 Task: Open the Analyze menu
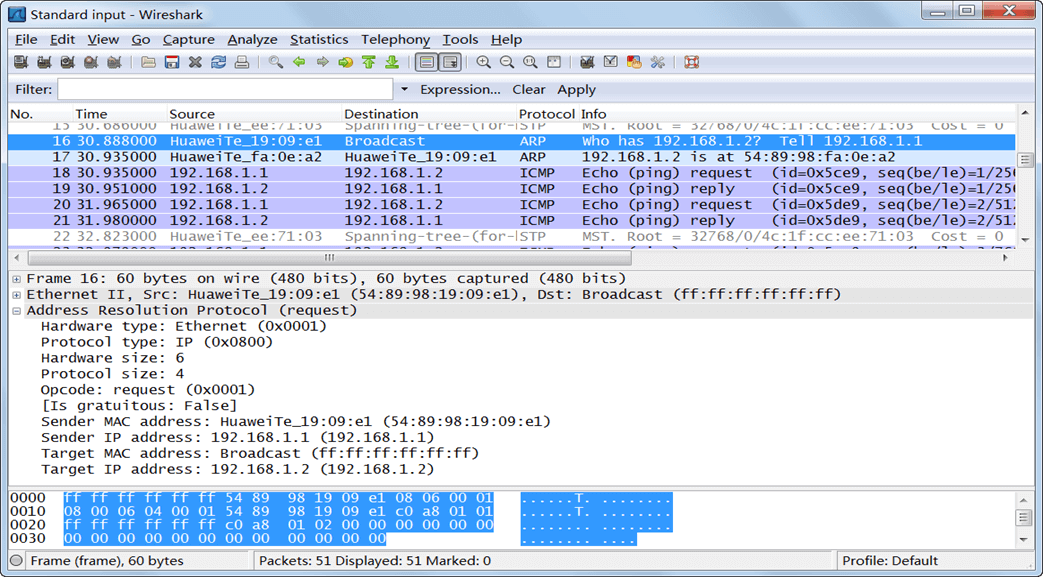(x=252, y=40)
